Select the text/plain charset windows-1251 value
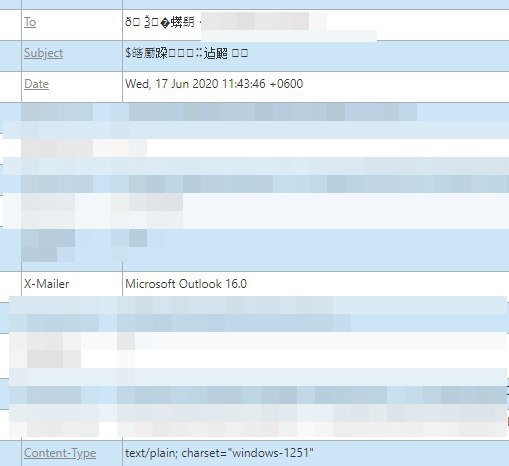509x466 pixels. (219, 453)
